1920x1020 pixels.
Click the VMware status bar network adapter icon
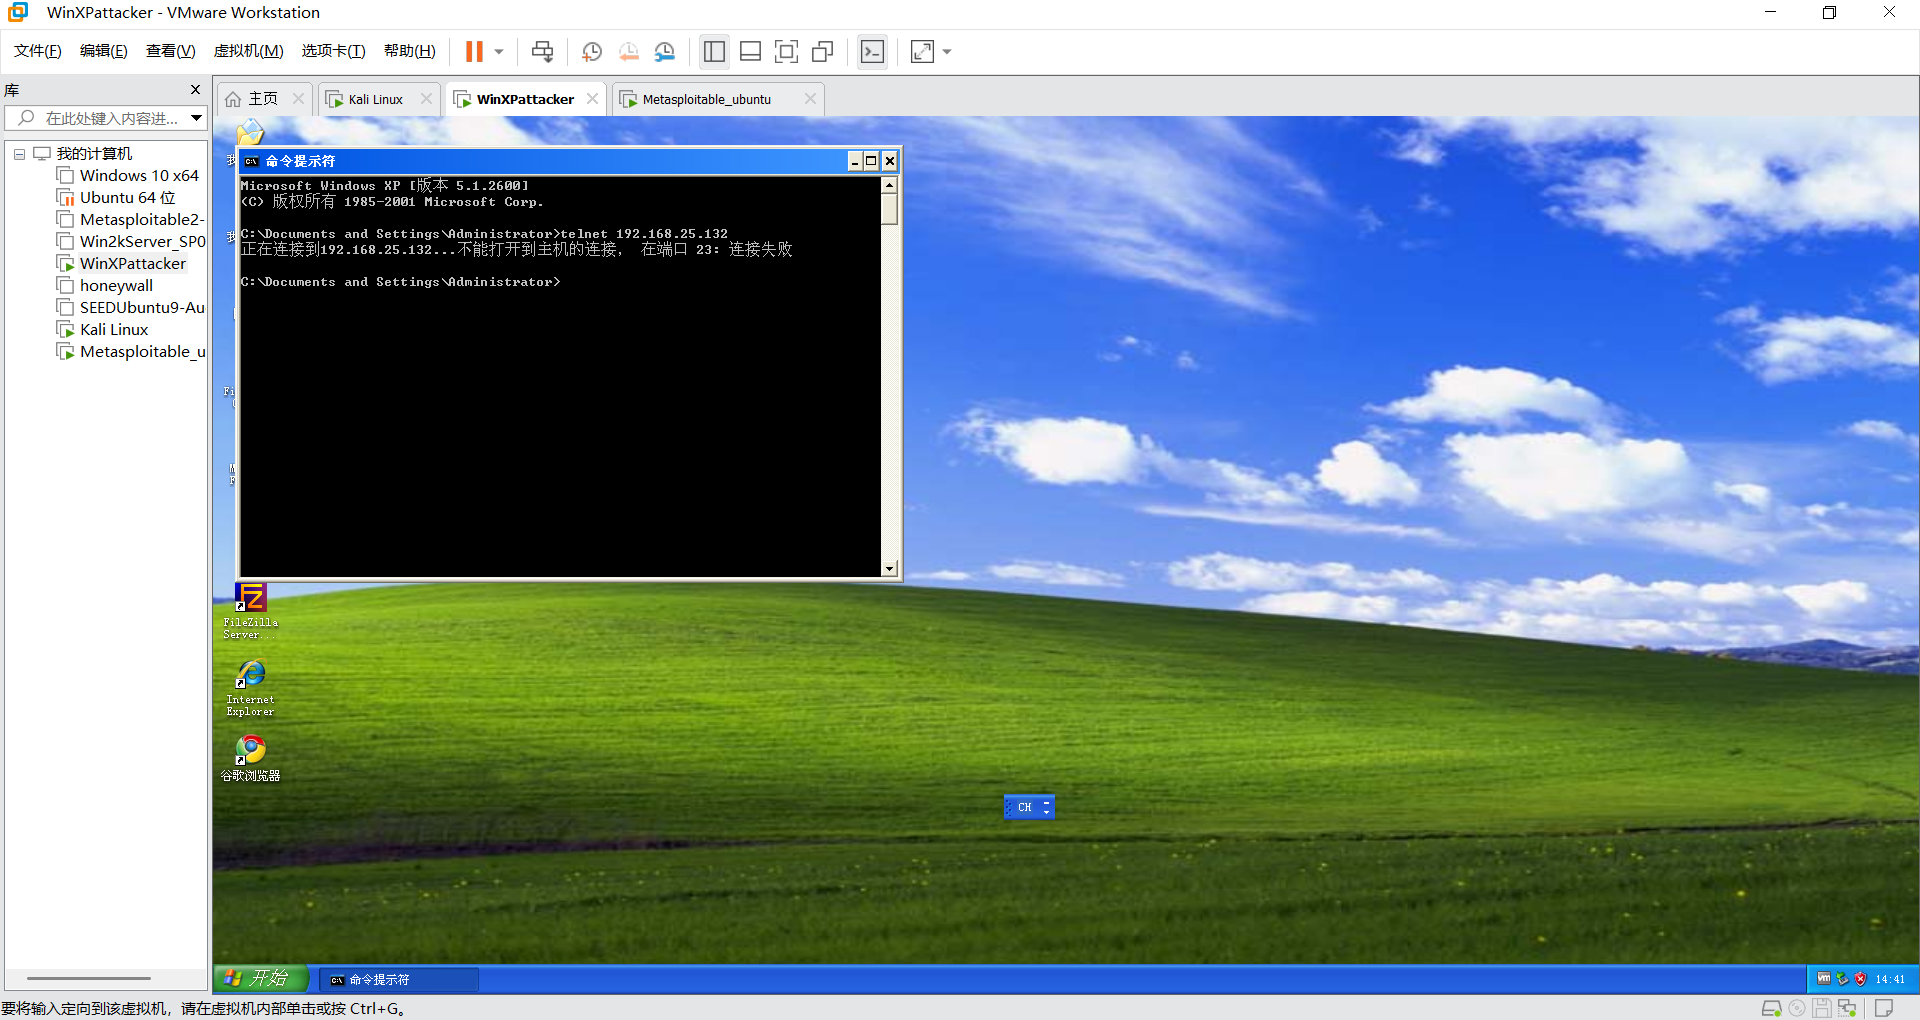click(1847, 1008)
